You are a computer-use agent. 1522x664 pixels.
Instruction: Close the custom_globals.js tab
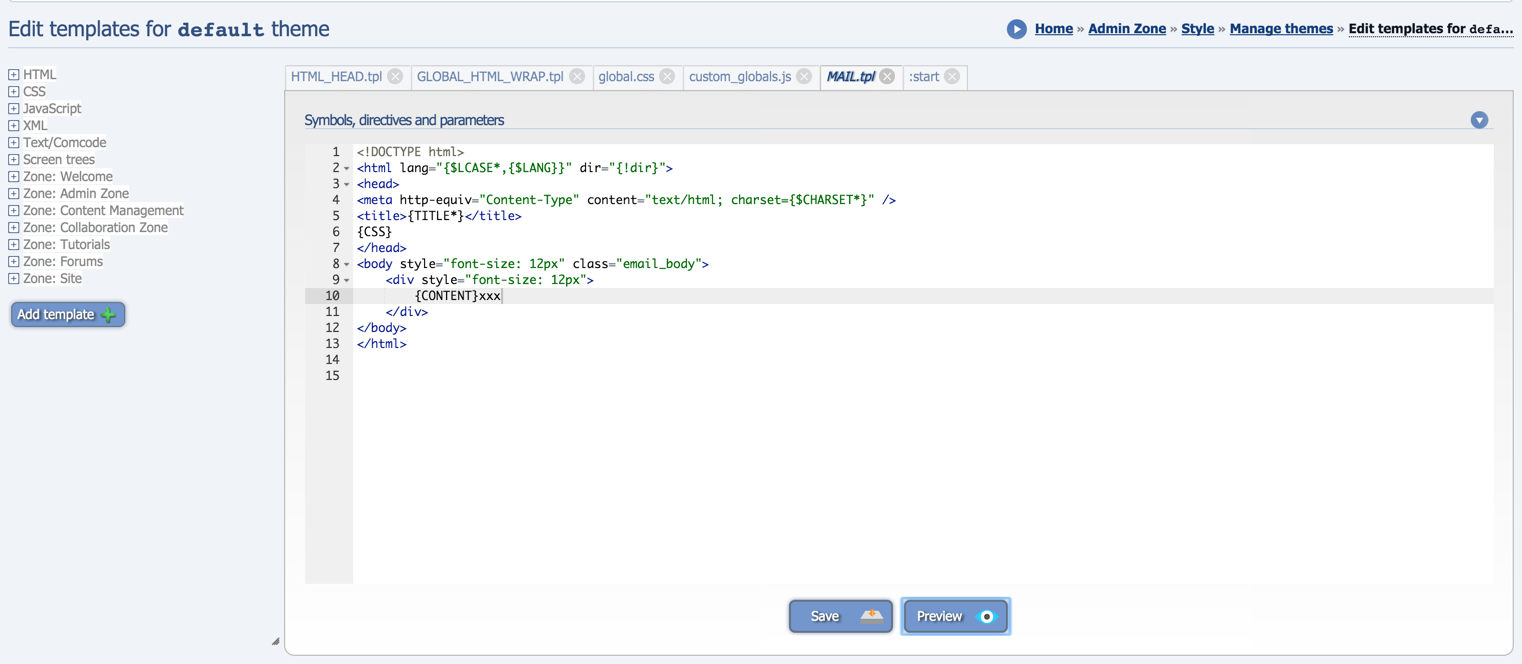click(x=804, y=77)
